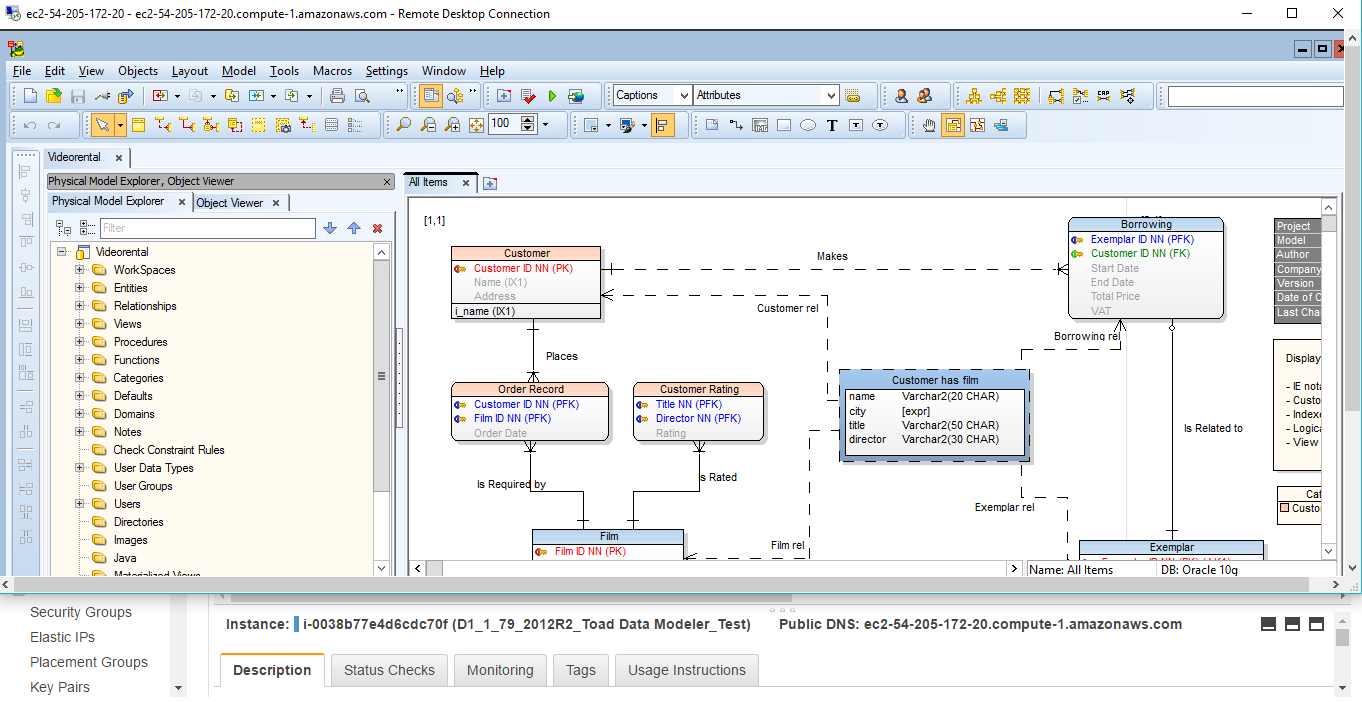
Task: Activate the hand pan tool
Action: (x=929, y=125)
